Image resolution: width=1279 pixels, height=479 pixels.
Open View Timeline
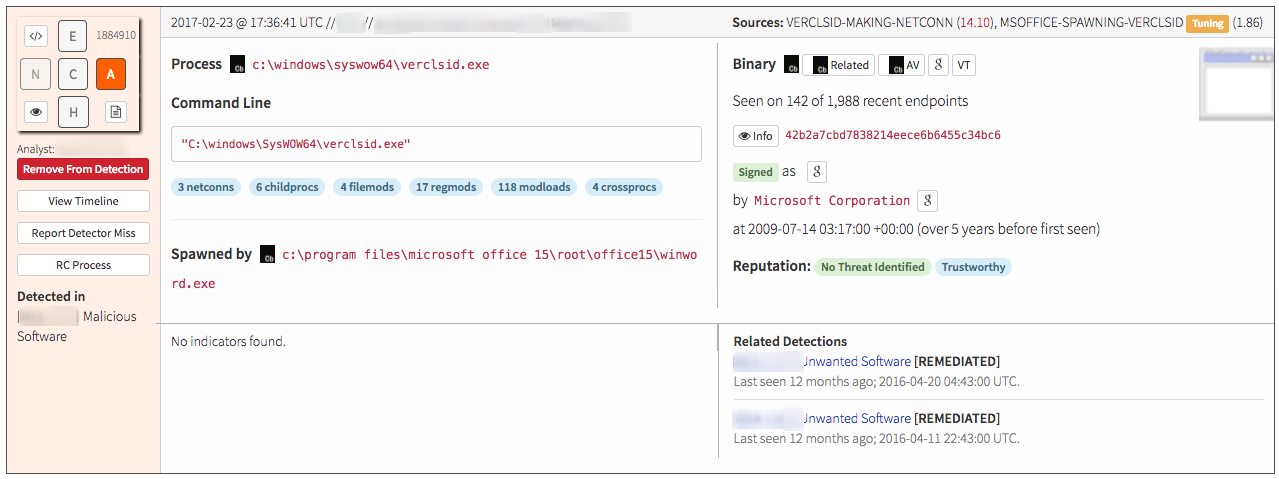[x=83, y=201]
